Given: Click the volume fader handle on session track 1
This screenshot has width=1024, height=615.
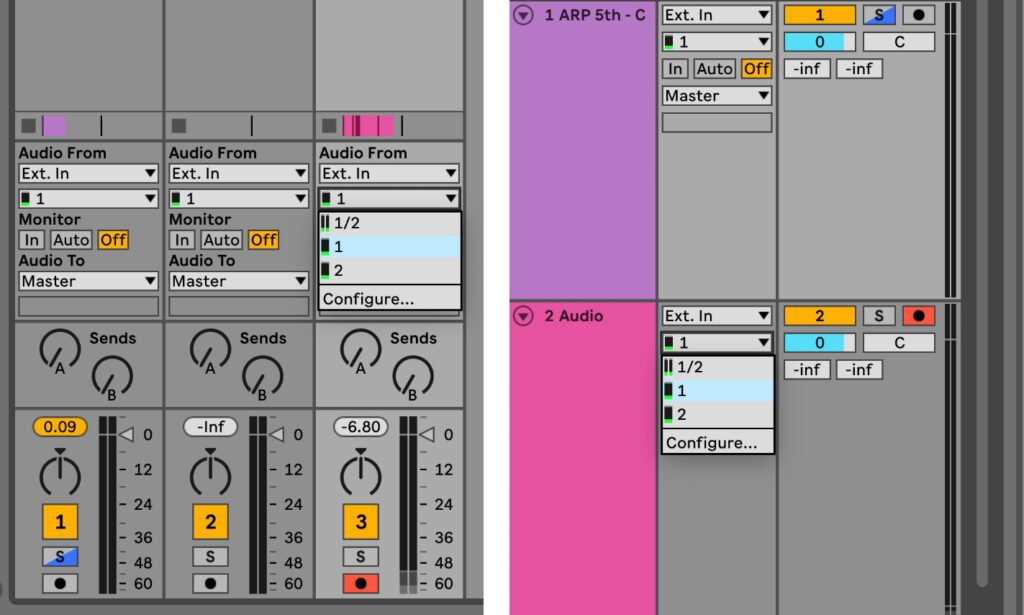Looking at the screenshot, I should click(126, 434).
